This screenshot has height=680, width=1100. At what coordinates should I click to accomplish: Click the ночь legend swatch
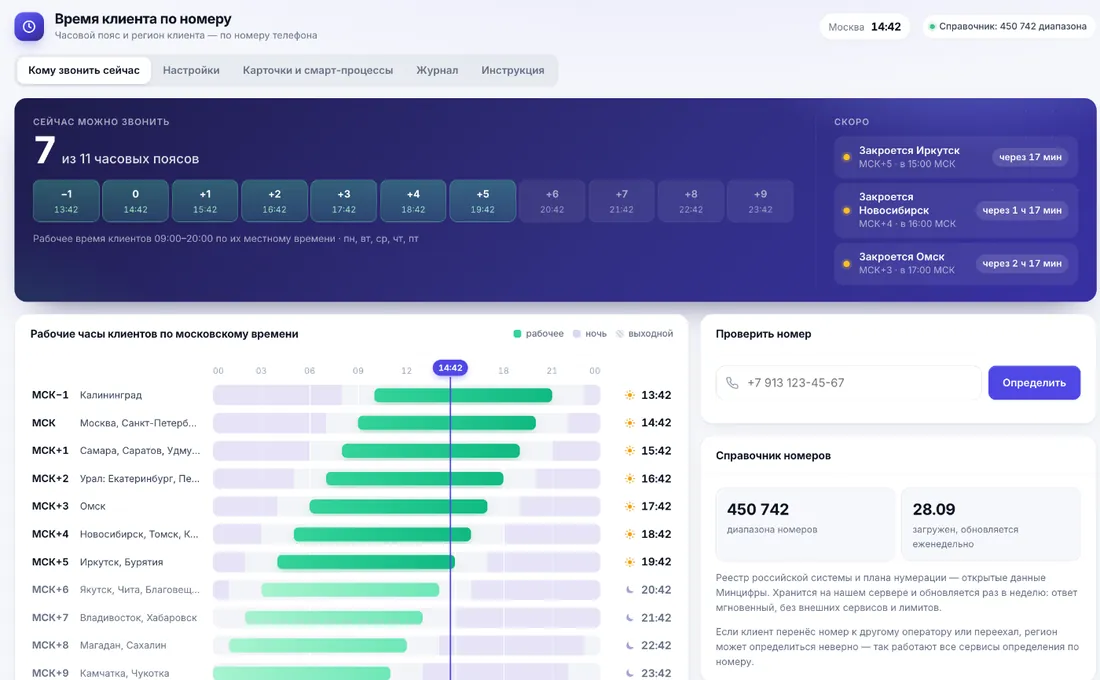coord(577,334)
